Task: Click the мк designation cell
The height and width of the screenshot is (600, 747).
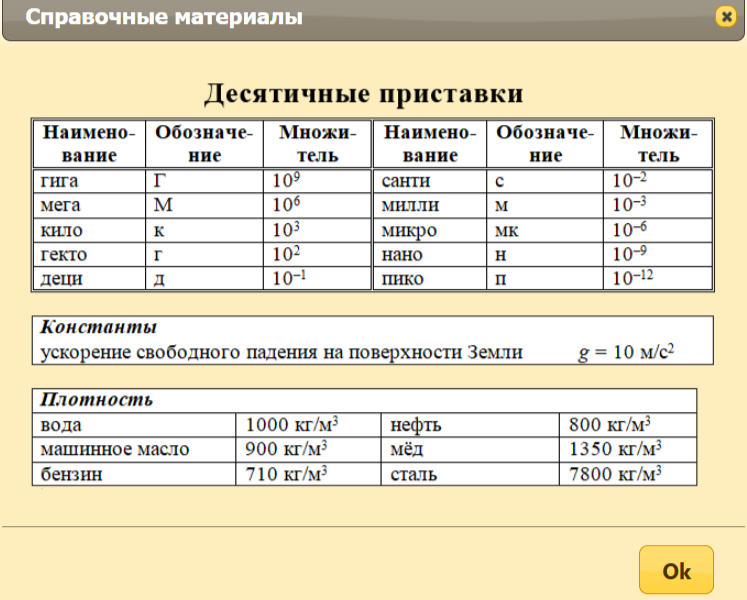Action: [x=546, y=230]
